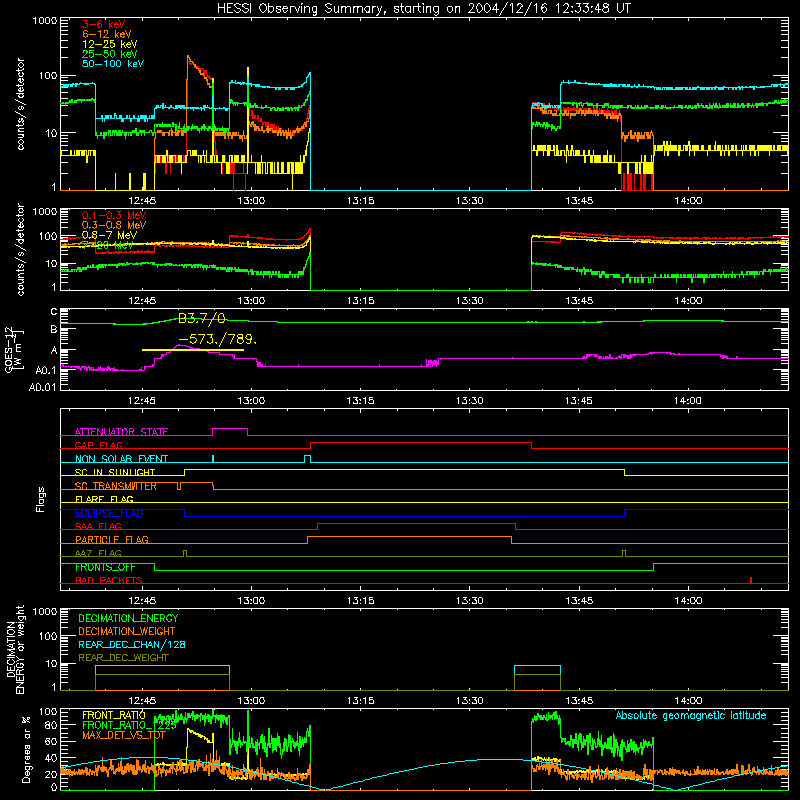Select the orange MAX_DET_VS_TOT legend label

click(123, 735)
